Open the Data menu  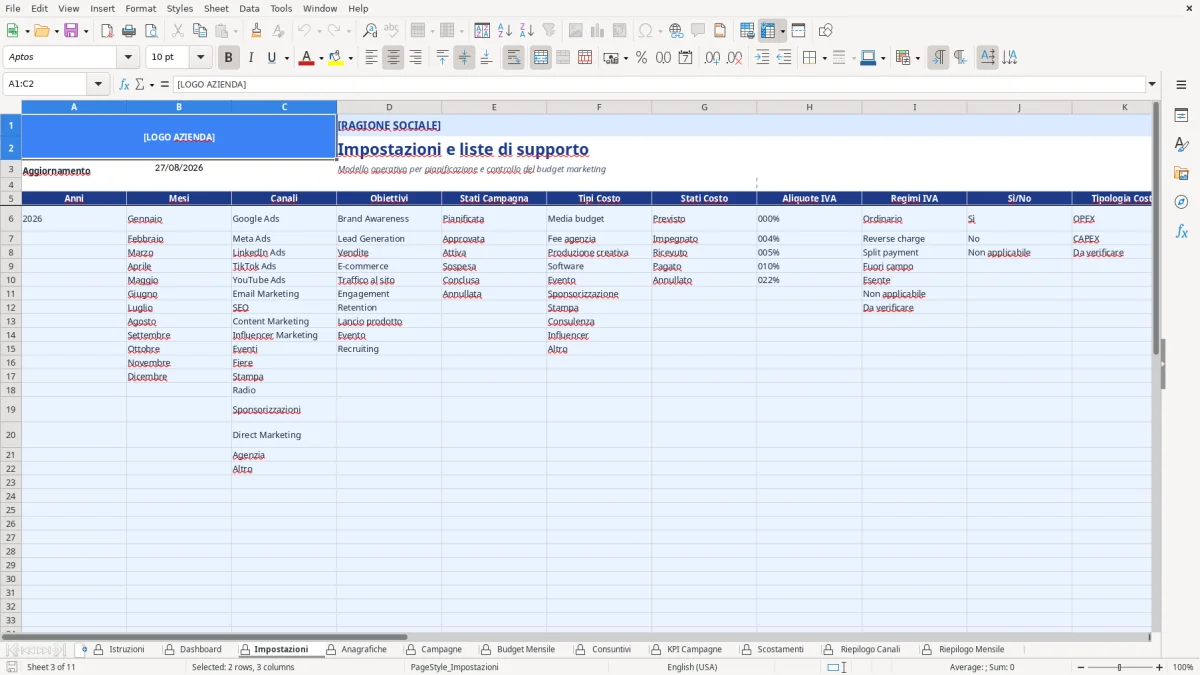(249, 8)
